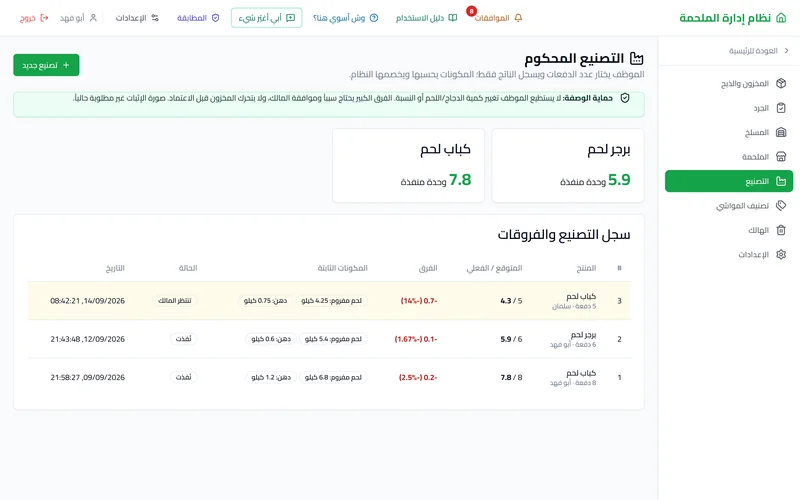Screen dimensions: 800x500
Task: Click the bell icon for الموافقات
Action: [518, 18]
